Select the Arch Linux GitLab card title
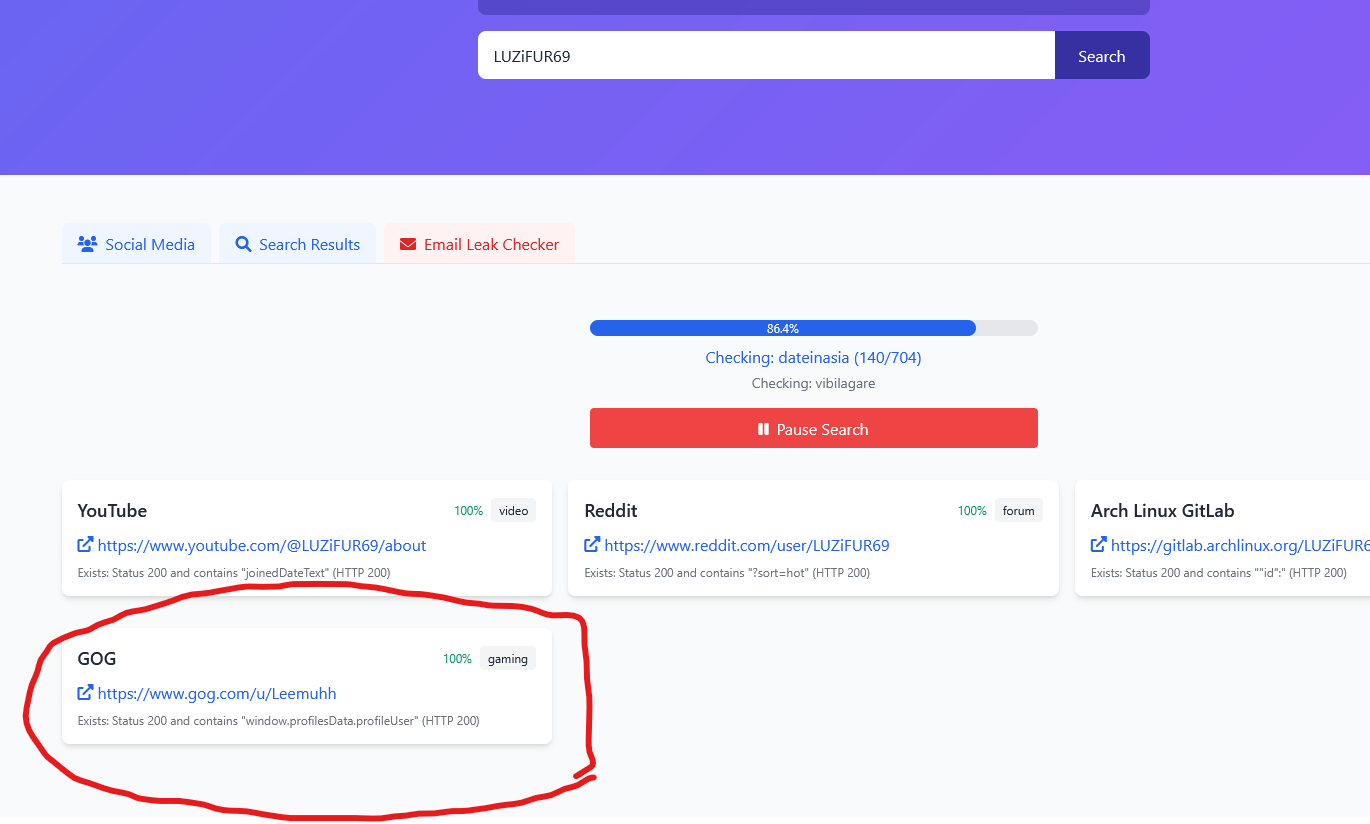 1163,510
